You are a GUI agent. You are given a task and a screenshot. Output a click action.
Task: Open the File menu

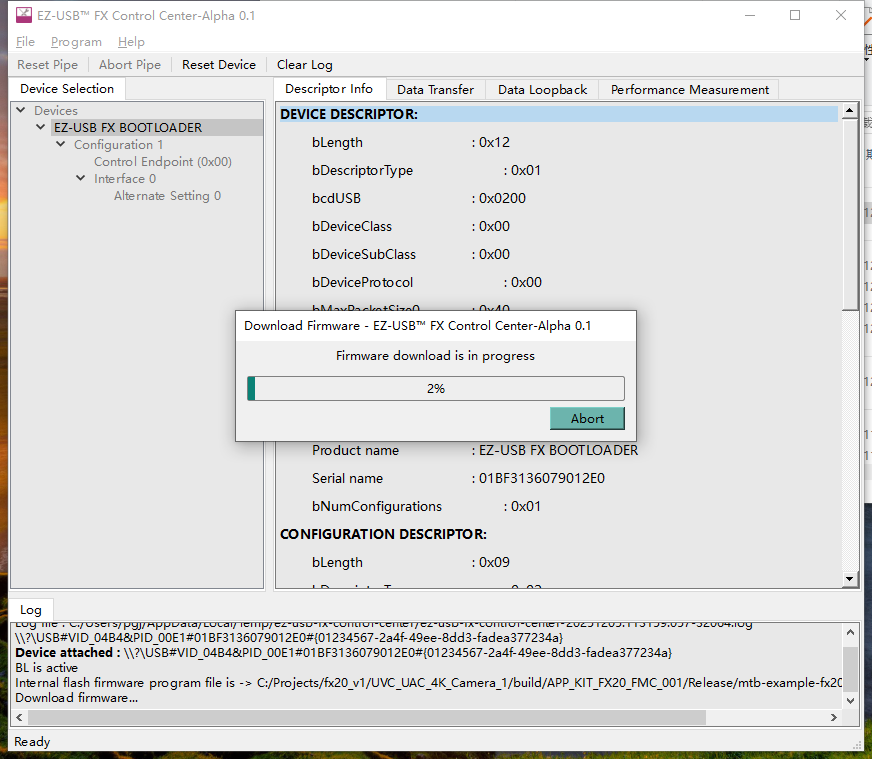coord(25,42)
